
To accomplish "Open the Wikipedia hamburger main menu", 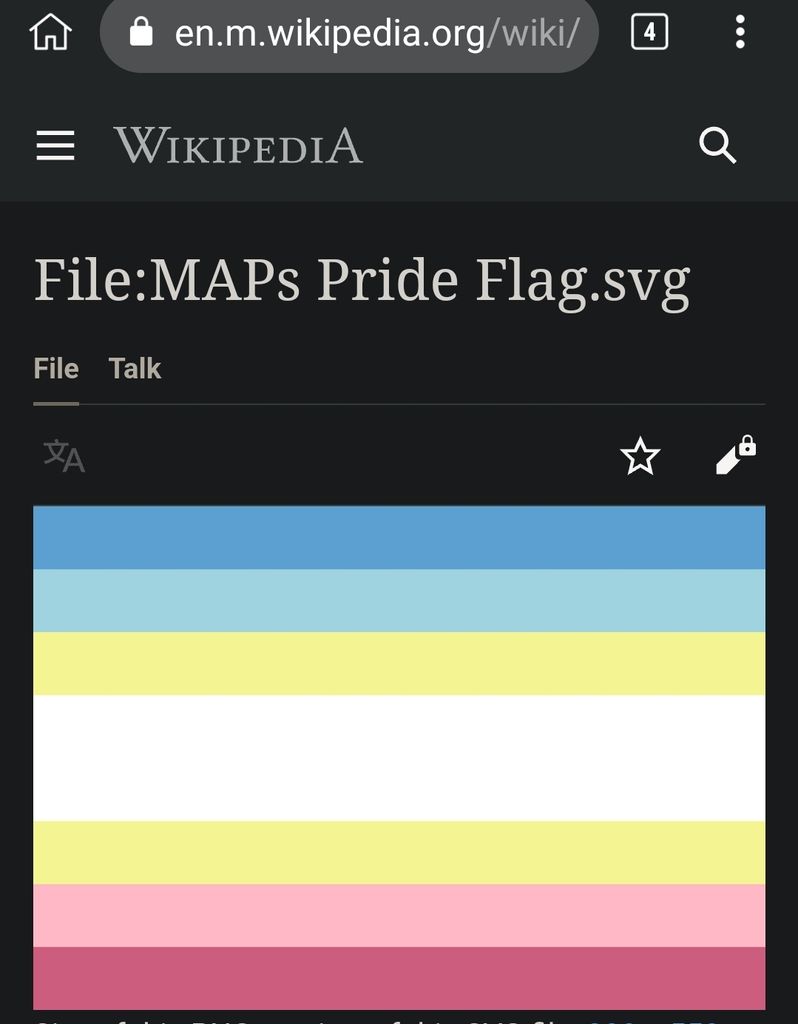I will pos(56,146).
